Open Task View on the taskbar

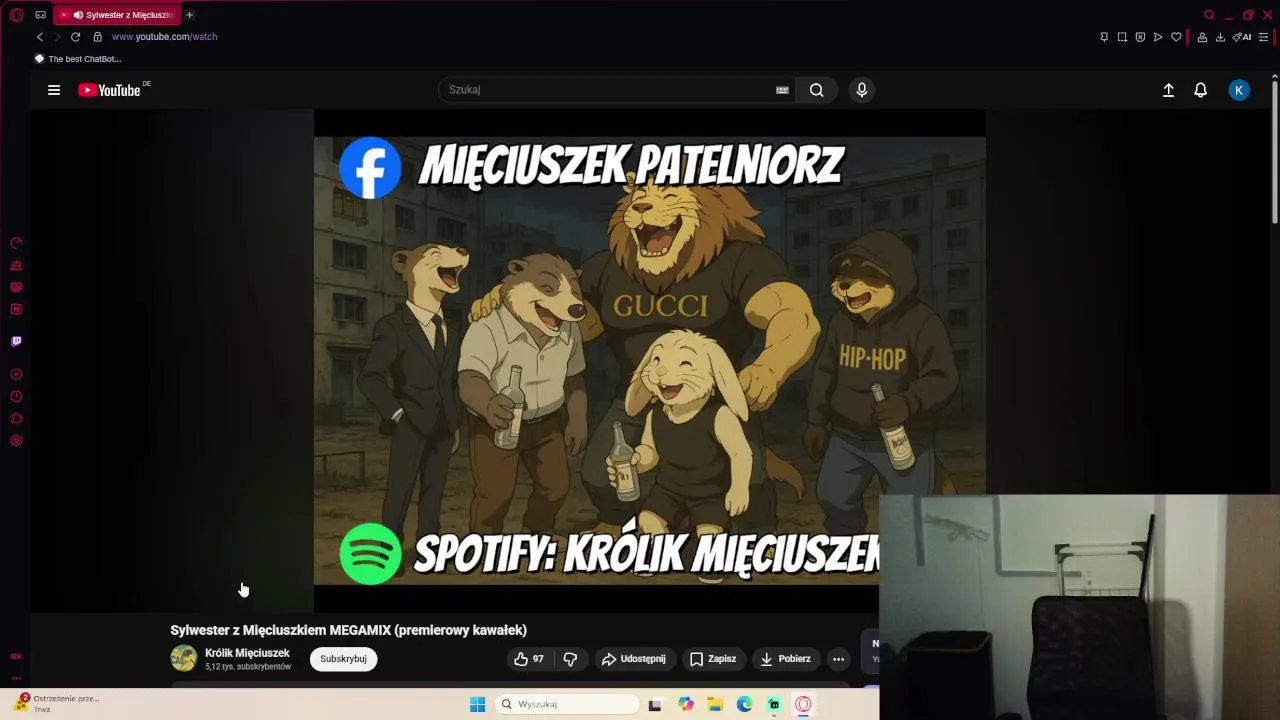pos(655,704)
